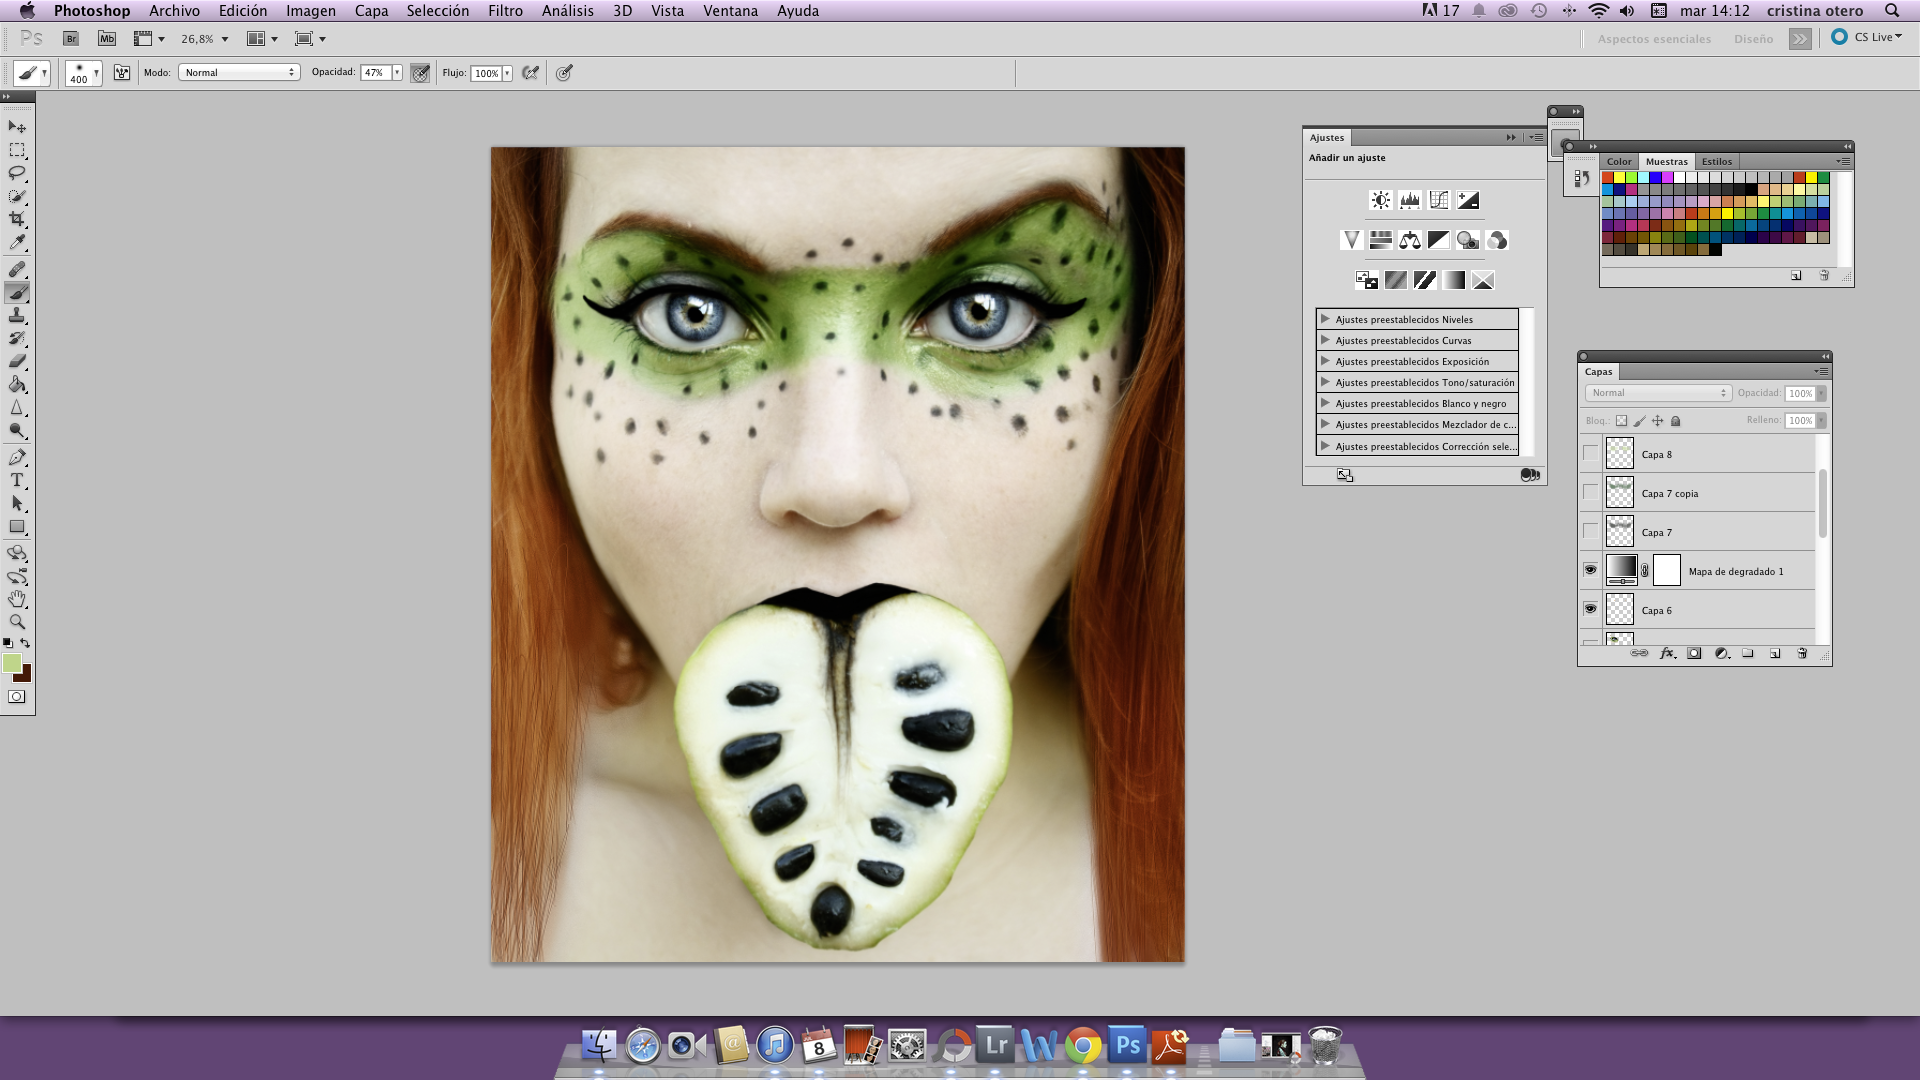The height and width of the screenshot is (1080, 1920).
Task: Open the Imagen menu
Action: coord(311,11)
